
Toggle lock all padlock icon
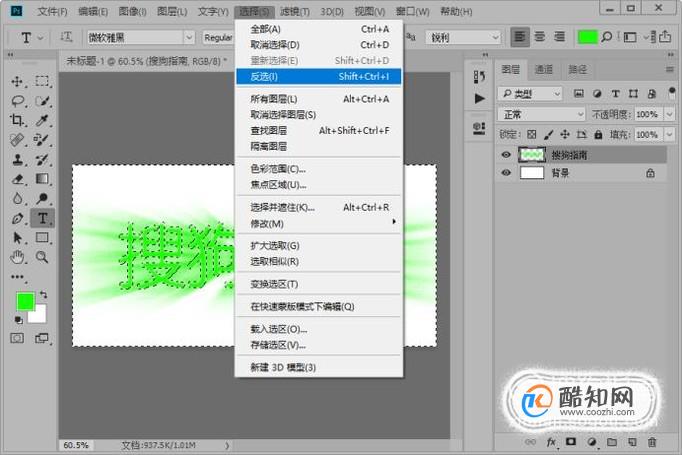click(598, 134)
